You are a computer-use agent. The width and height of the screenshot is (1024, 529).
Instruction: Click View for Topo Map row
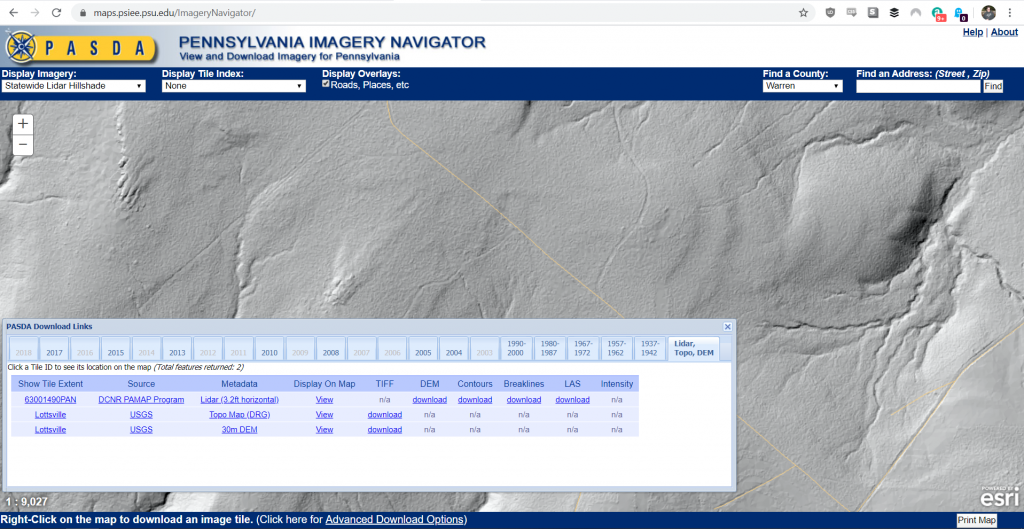[x=325, y=415]
